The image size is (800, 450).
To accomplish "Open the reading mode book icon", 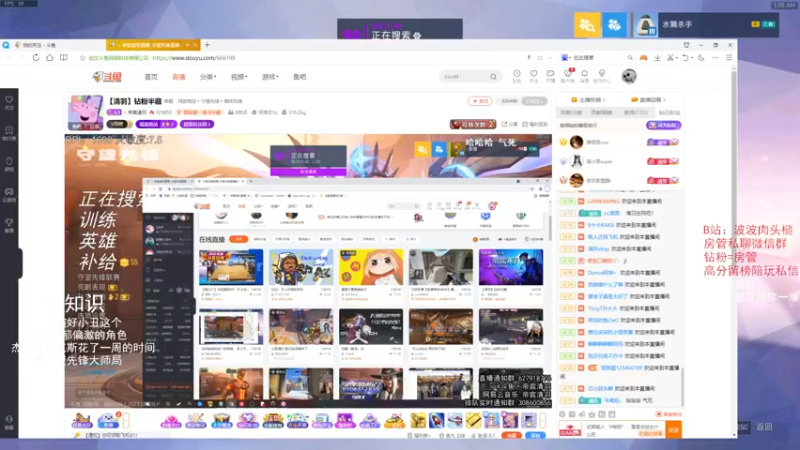I will coord(63,58).
